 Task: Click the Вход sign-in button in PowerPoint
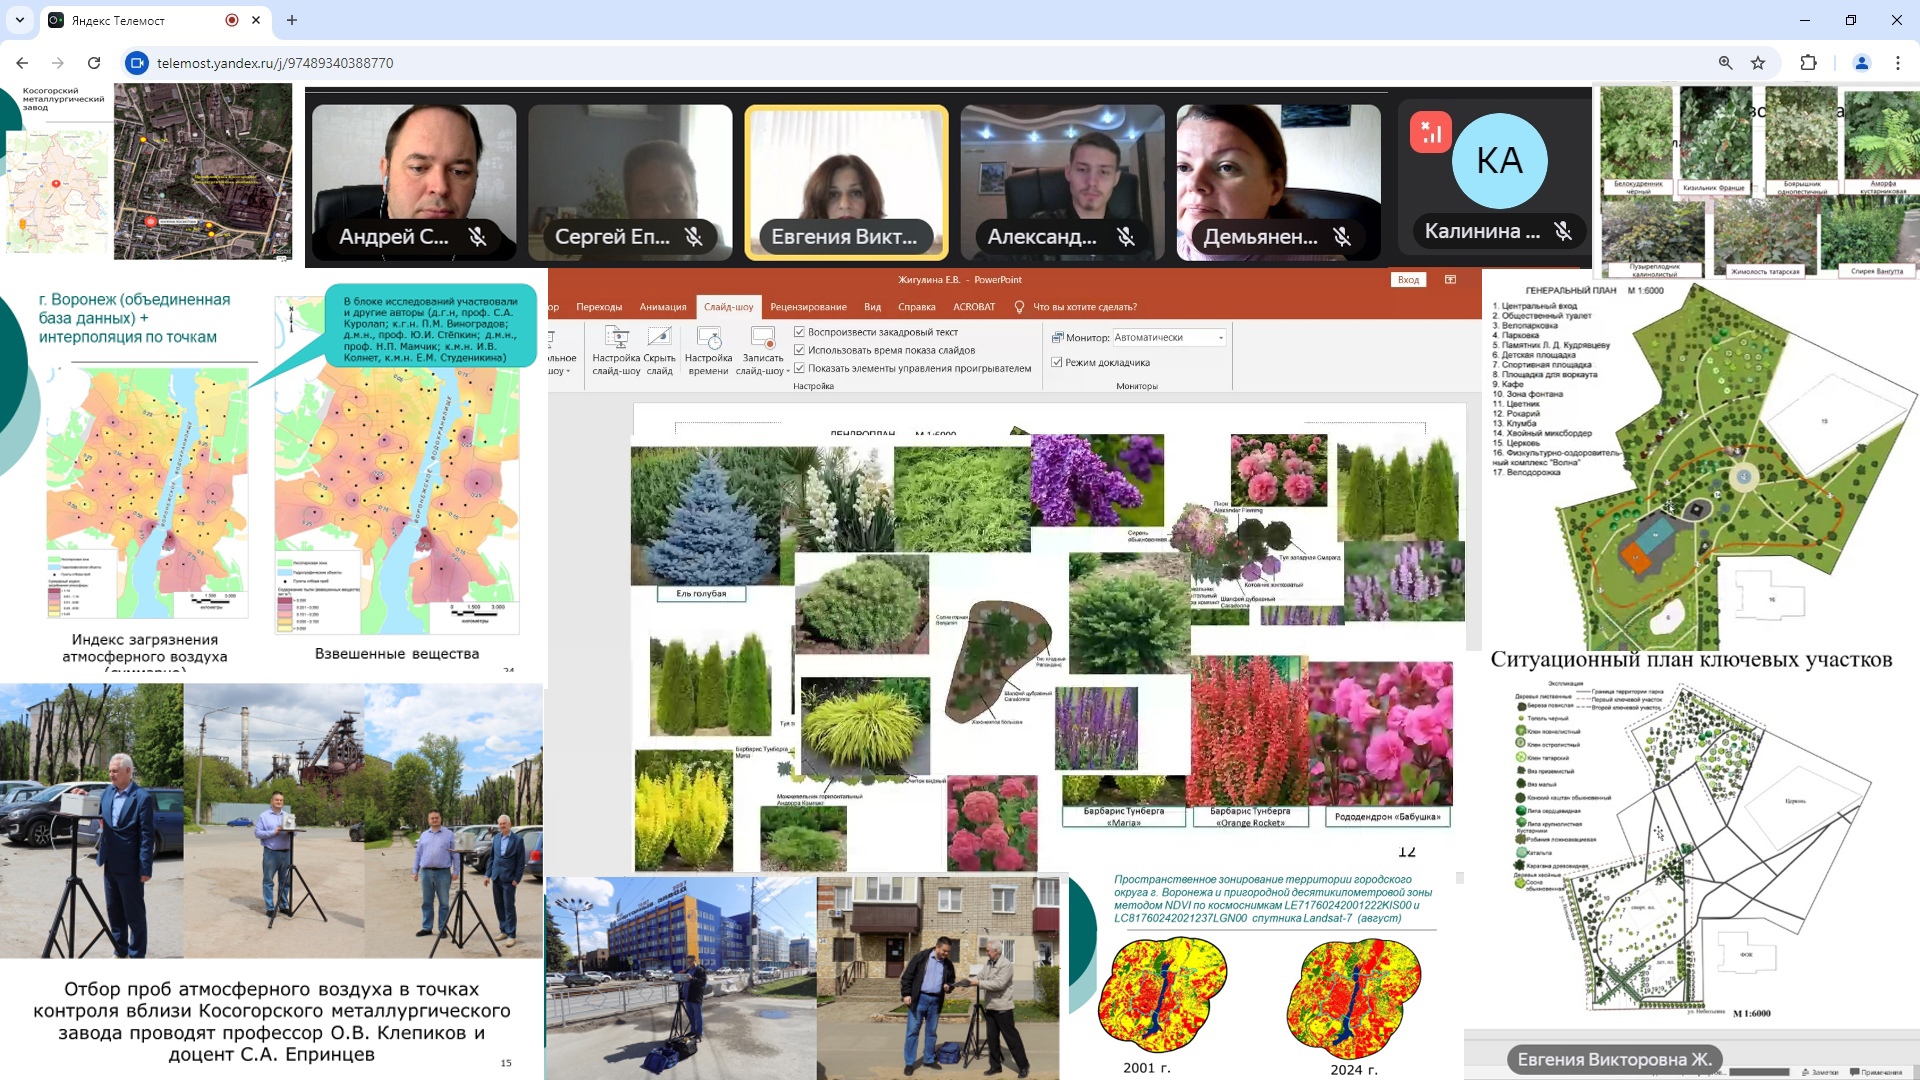click(1409, 280)
